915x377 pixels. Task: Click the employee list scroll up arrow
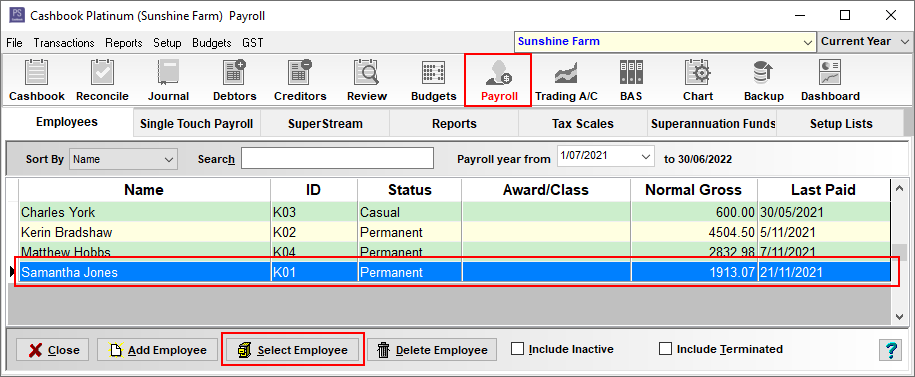click(x=899, y=188)
